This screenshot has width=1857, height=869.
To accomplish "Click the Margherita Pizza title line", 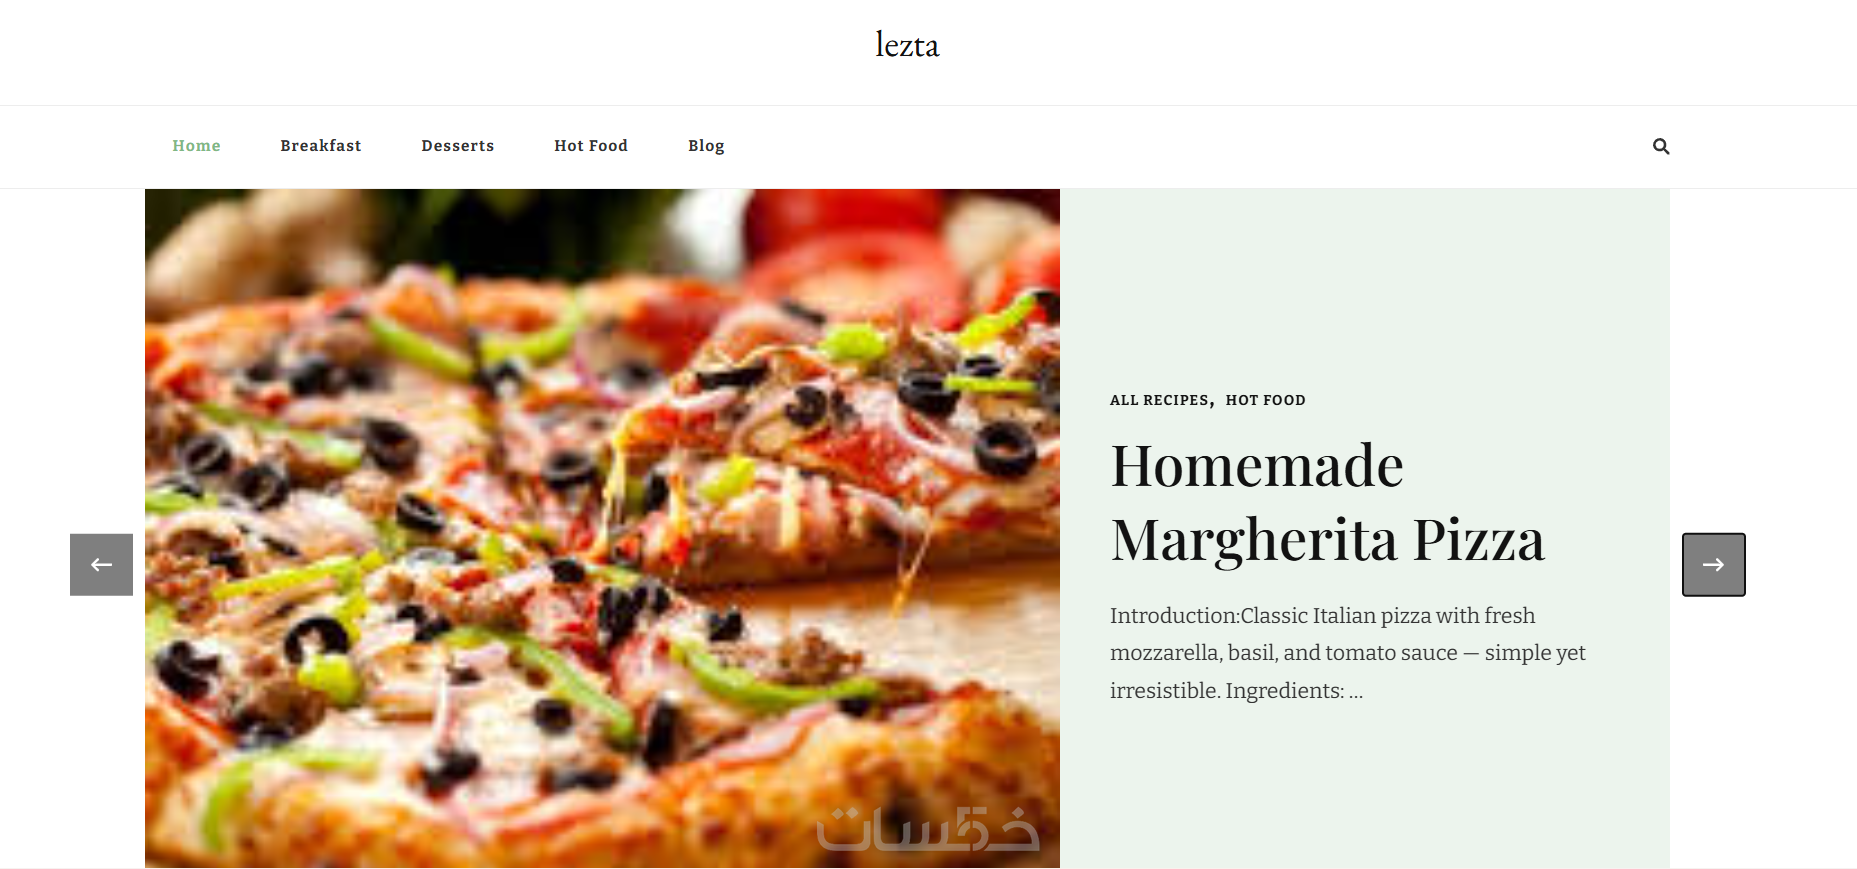I will coord(1328,540).
